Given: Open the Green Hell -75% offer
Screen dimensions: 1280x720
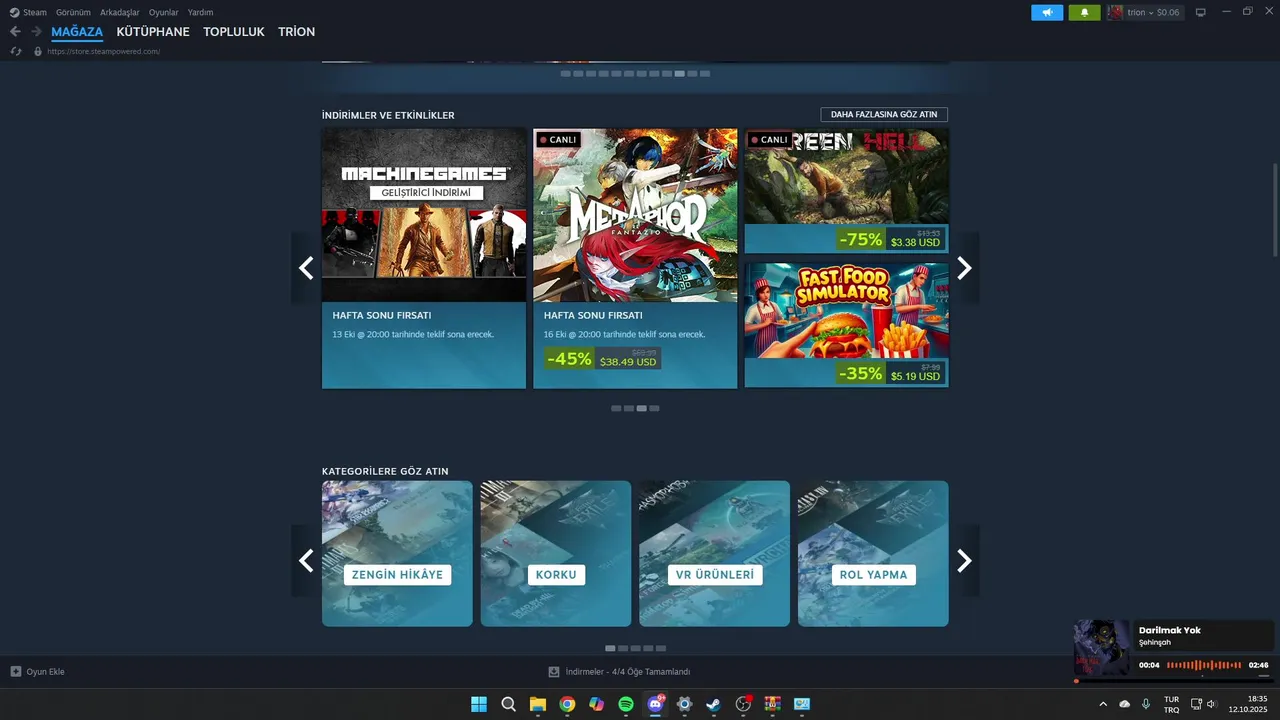Looking at the screenshot, I should (x=846, y=190).
